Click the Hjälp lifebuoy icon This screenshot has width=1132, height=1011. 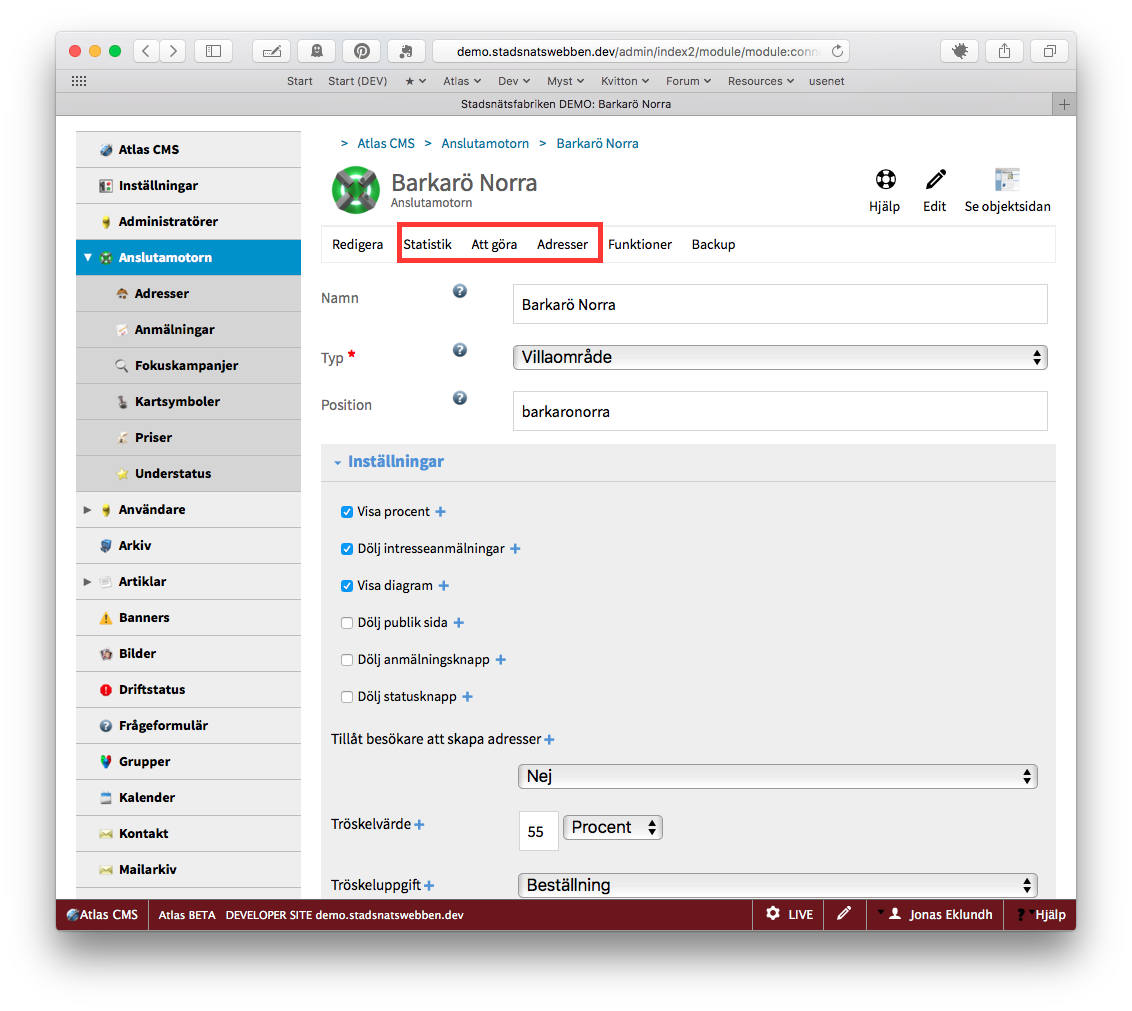tap(884, 181)
